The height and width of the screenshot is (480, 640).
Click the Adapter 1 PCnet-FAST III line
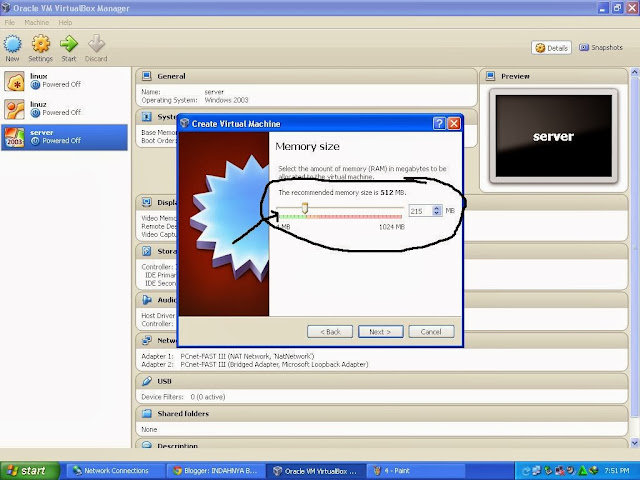[228, 356]
